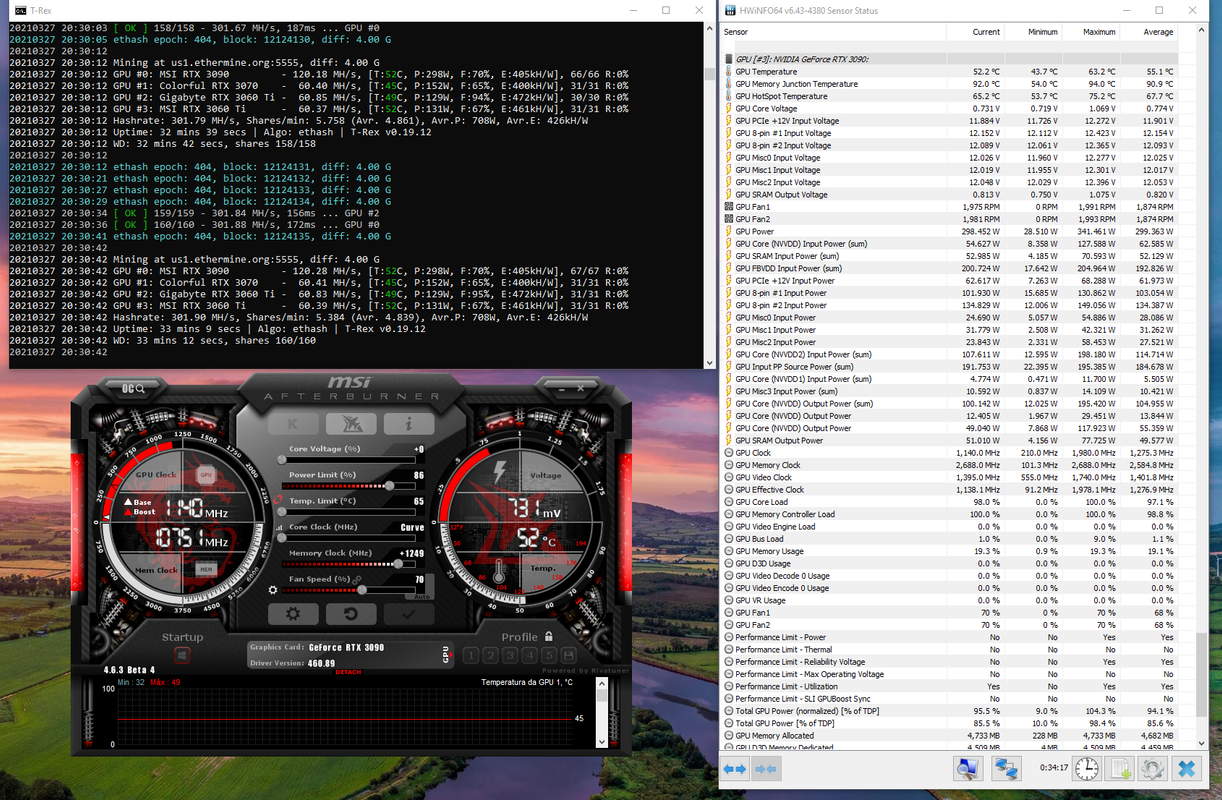The width and height of the screenshot is (1222, 800).
Task: Click the HWiNFO Maximum column header
Action: click(1089, 32)
